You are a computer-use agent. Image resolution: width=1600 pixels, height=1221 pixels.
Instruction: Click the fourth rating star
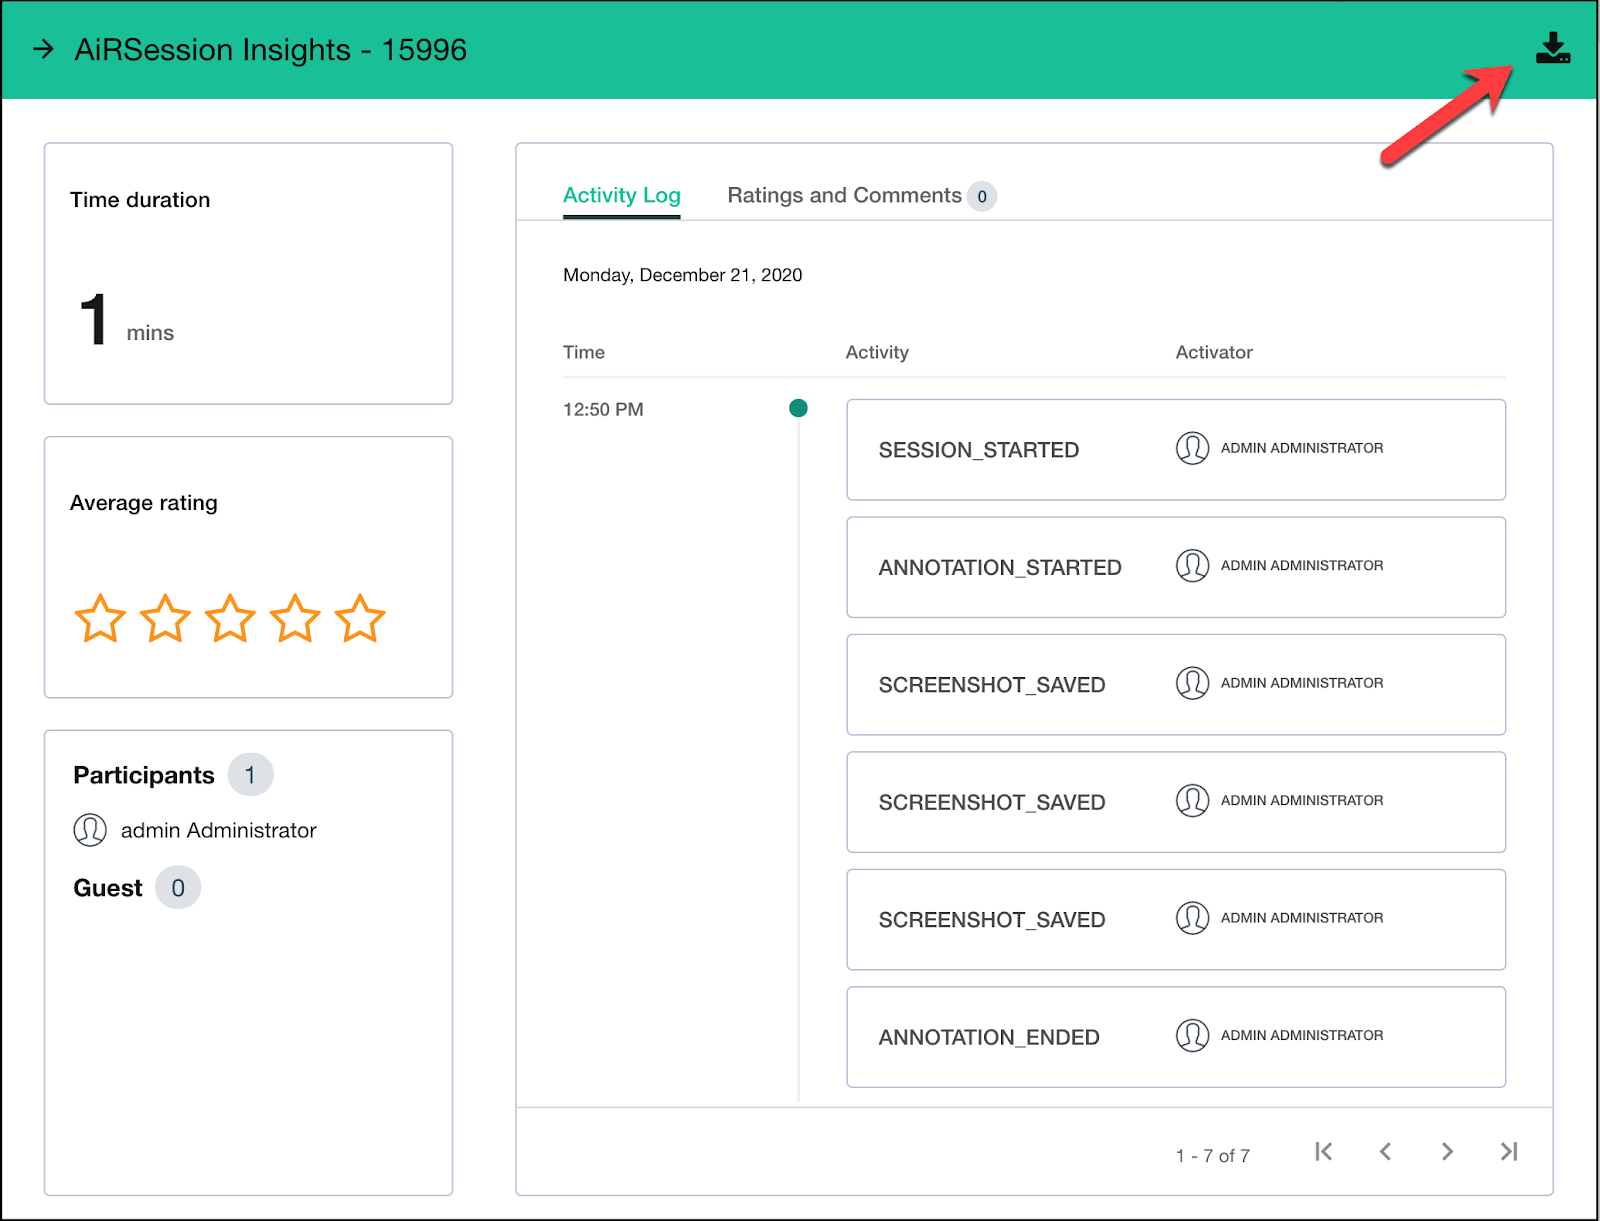[295, 618]
